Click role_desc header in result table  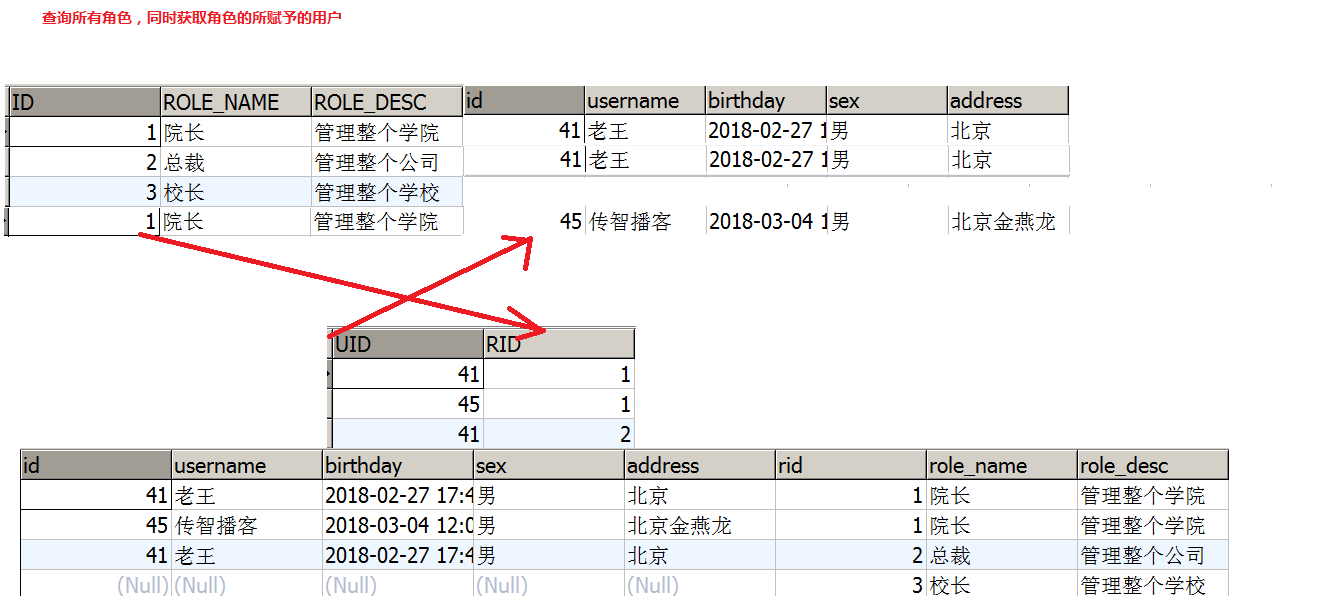point(1153,465)
